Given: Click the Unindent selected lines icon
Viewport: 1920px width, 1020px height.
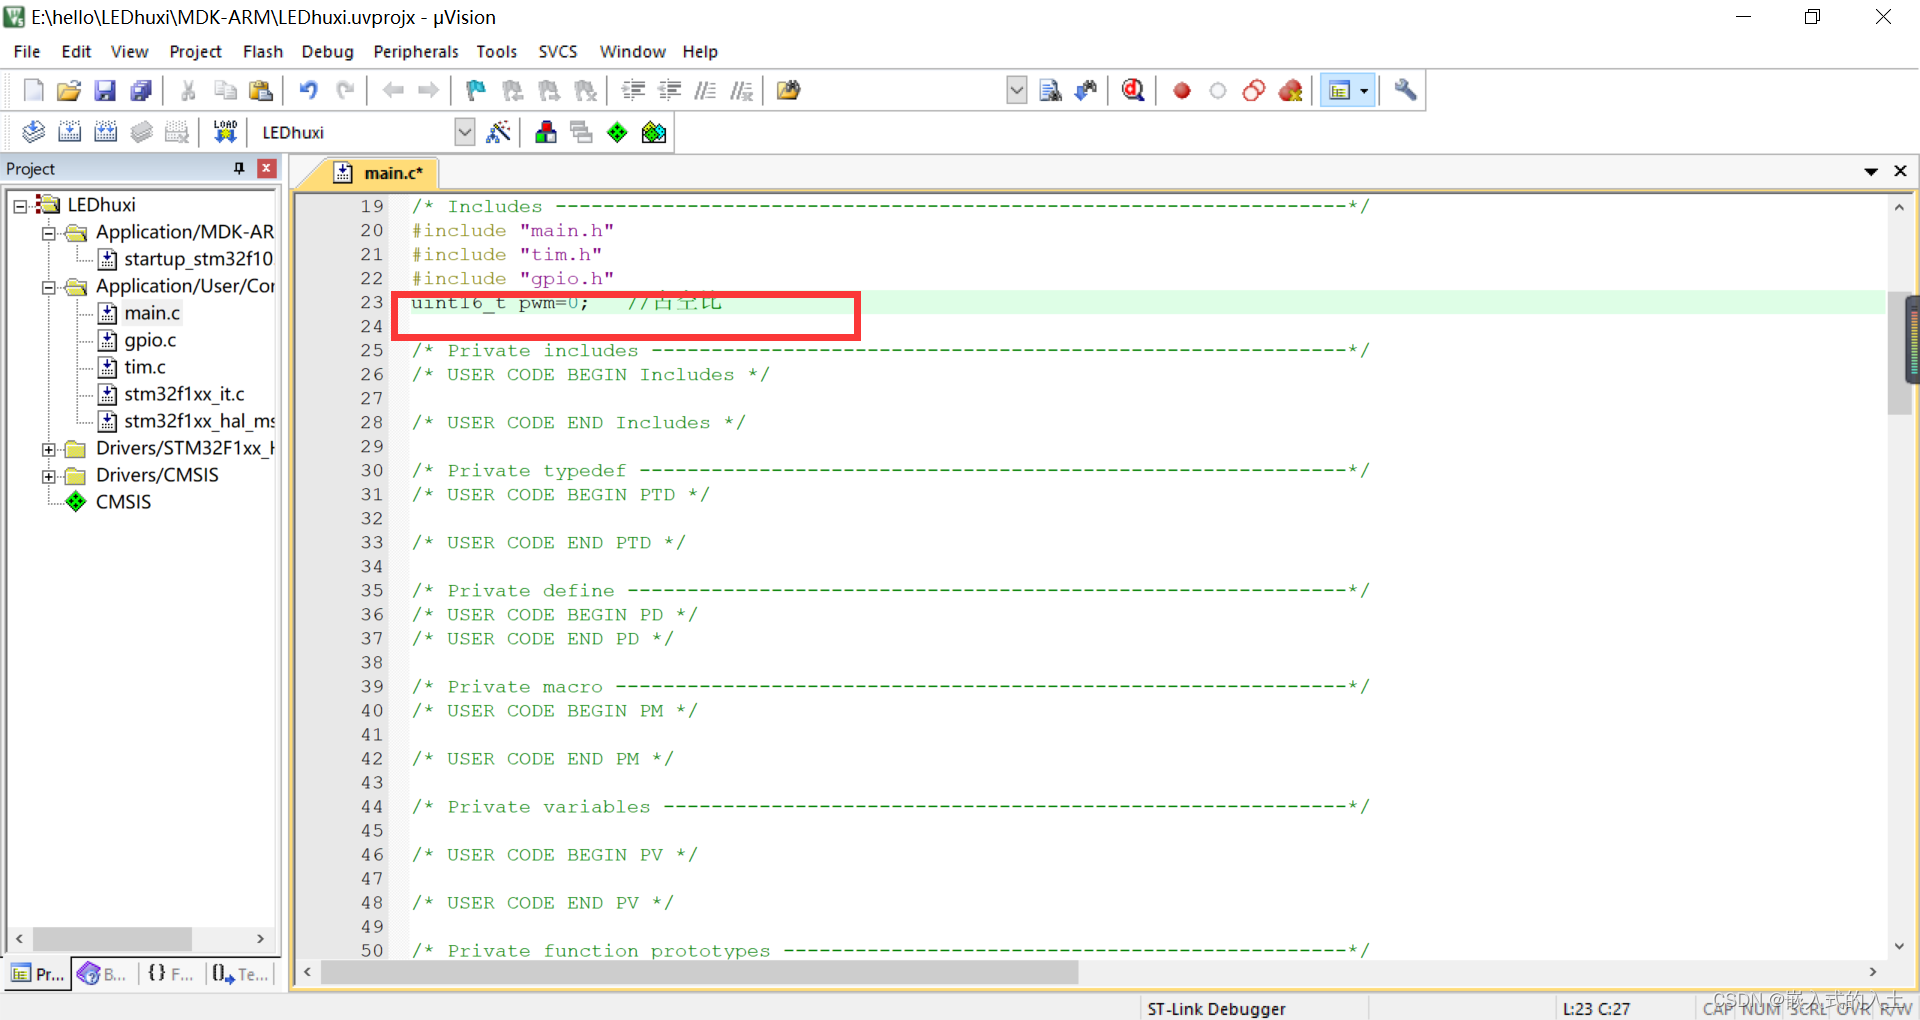Looking at the screenshot, I should coord(669,91).
